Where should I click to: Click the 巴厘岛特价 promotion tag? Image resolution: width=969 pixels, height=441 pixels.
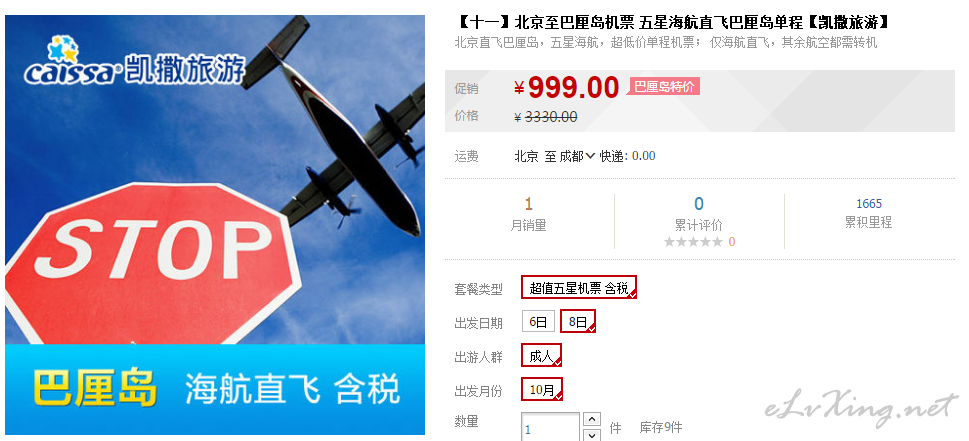(x=664, y=86)
